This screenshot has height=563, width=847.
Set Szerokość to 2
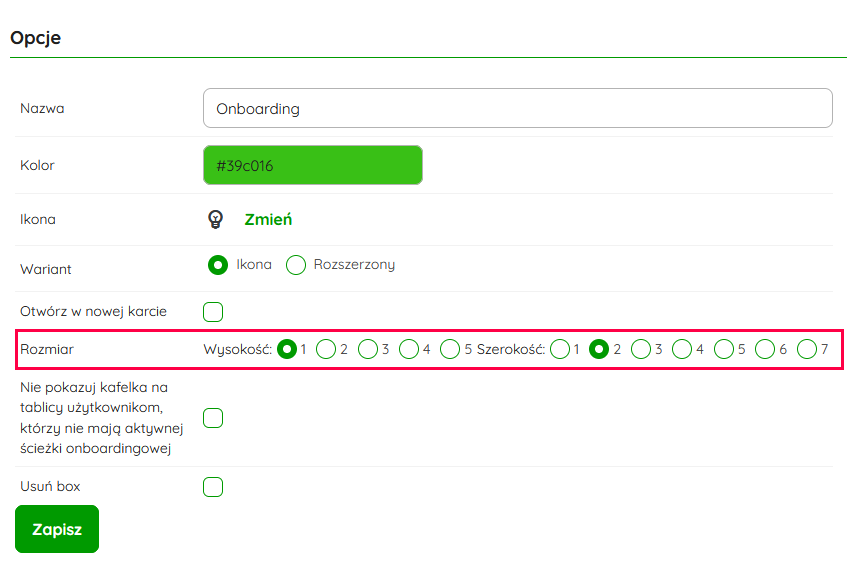[599, 349]
